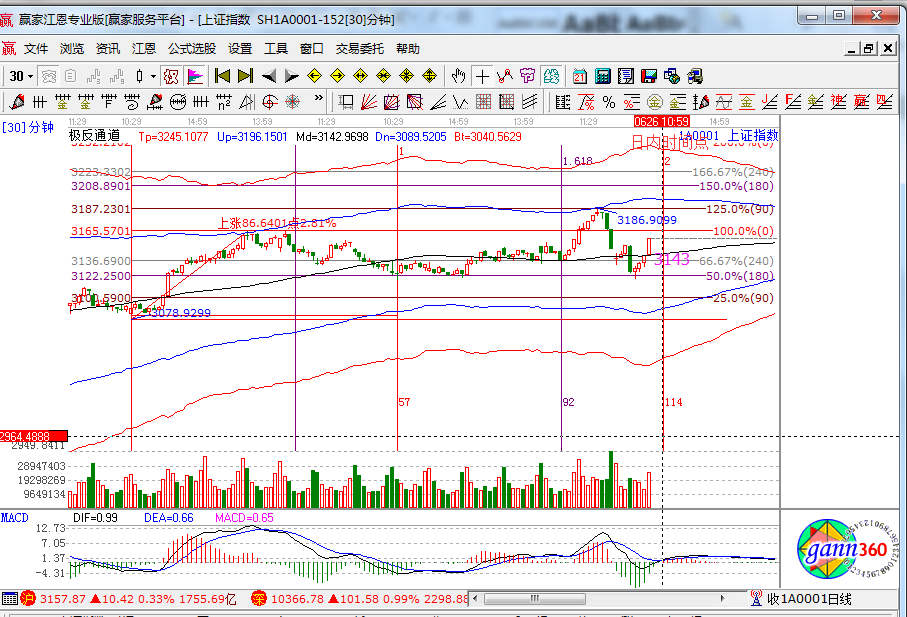
Task: Open the 窗口 menu
Action: coord(311,49)
